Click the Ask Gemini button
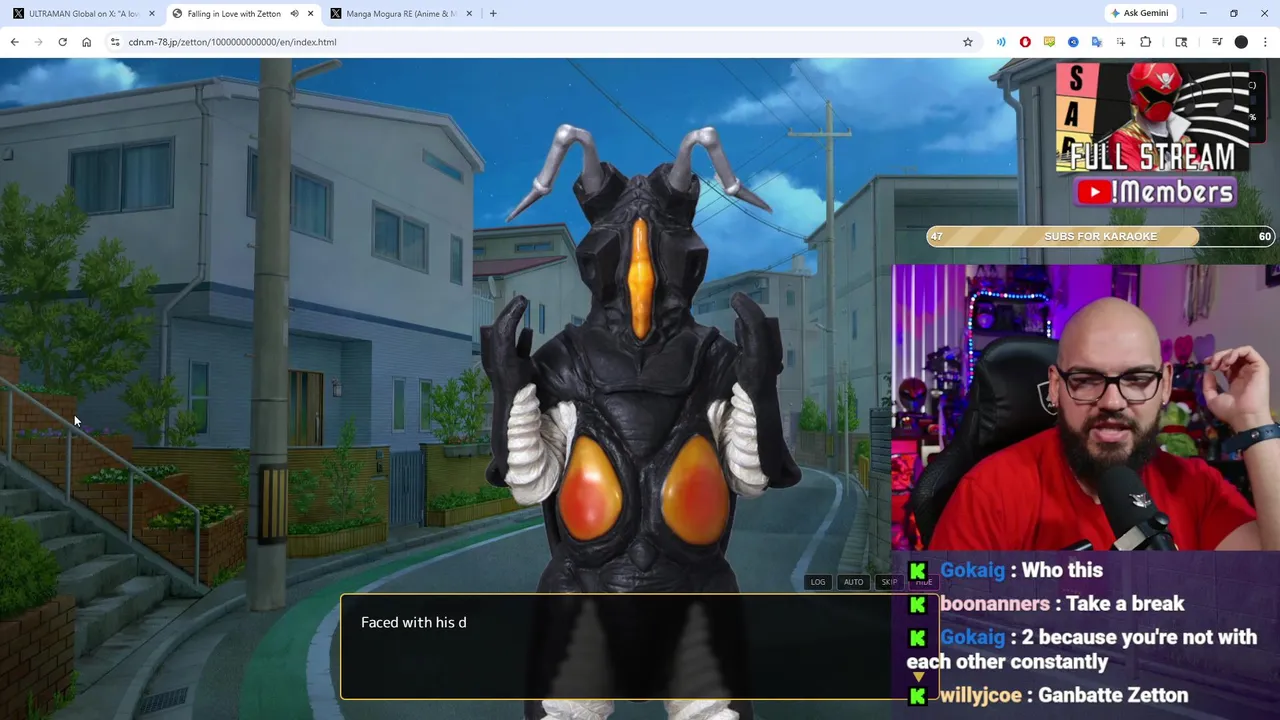 point(1139,13)
